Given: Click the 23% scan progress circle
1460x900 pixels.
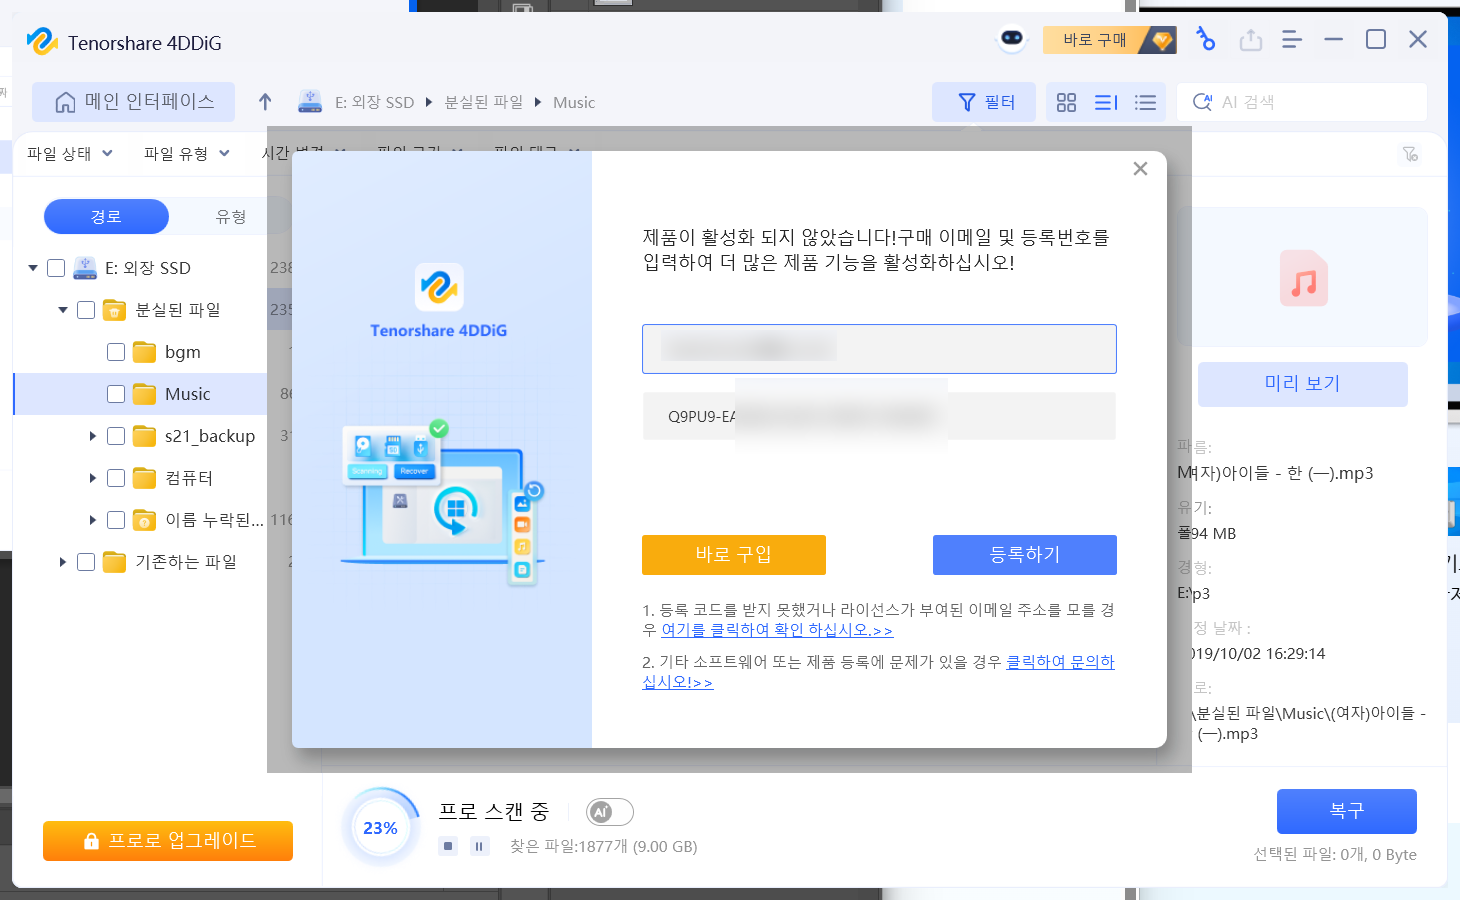Looking at the screenshot, I should (381, 828).
